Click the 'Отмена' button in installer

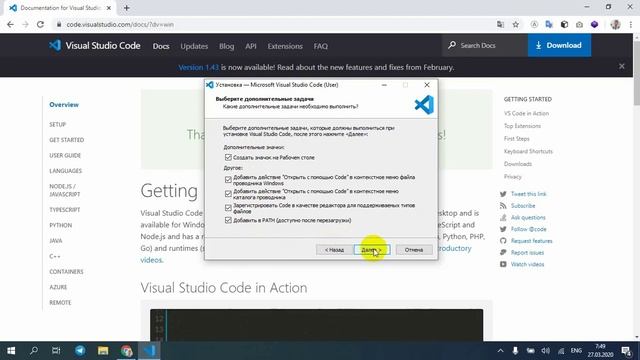pos(414,249)
